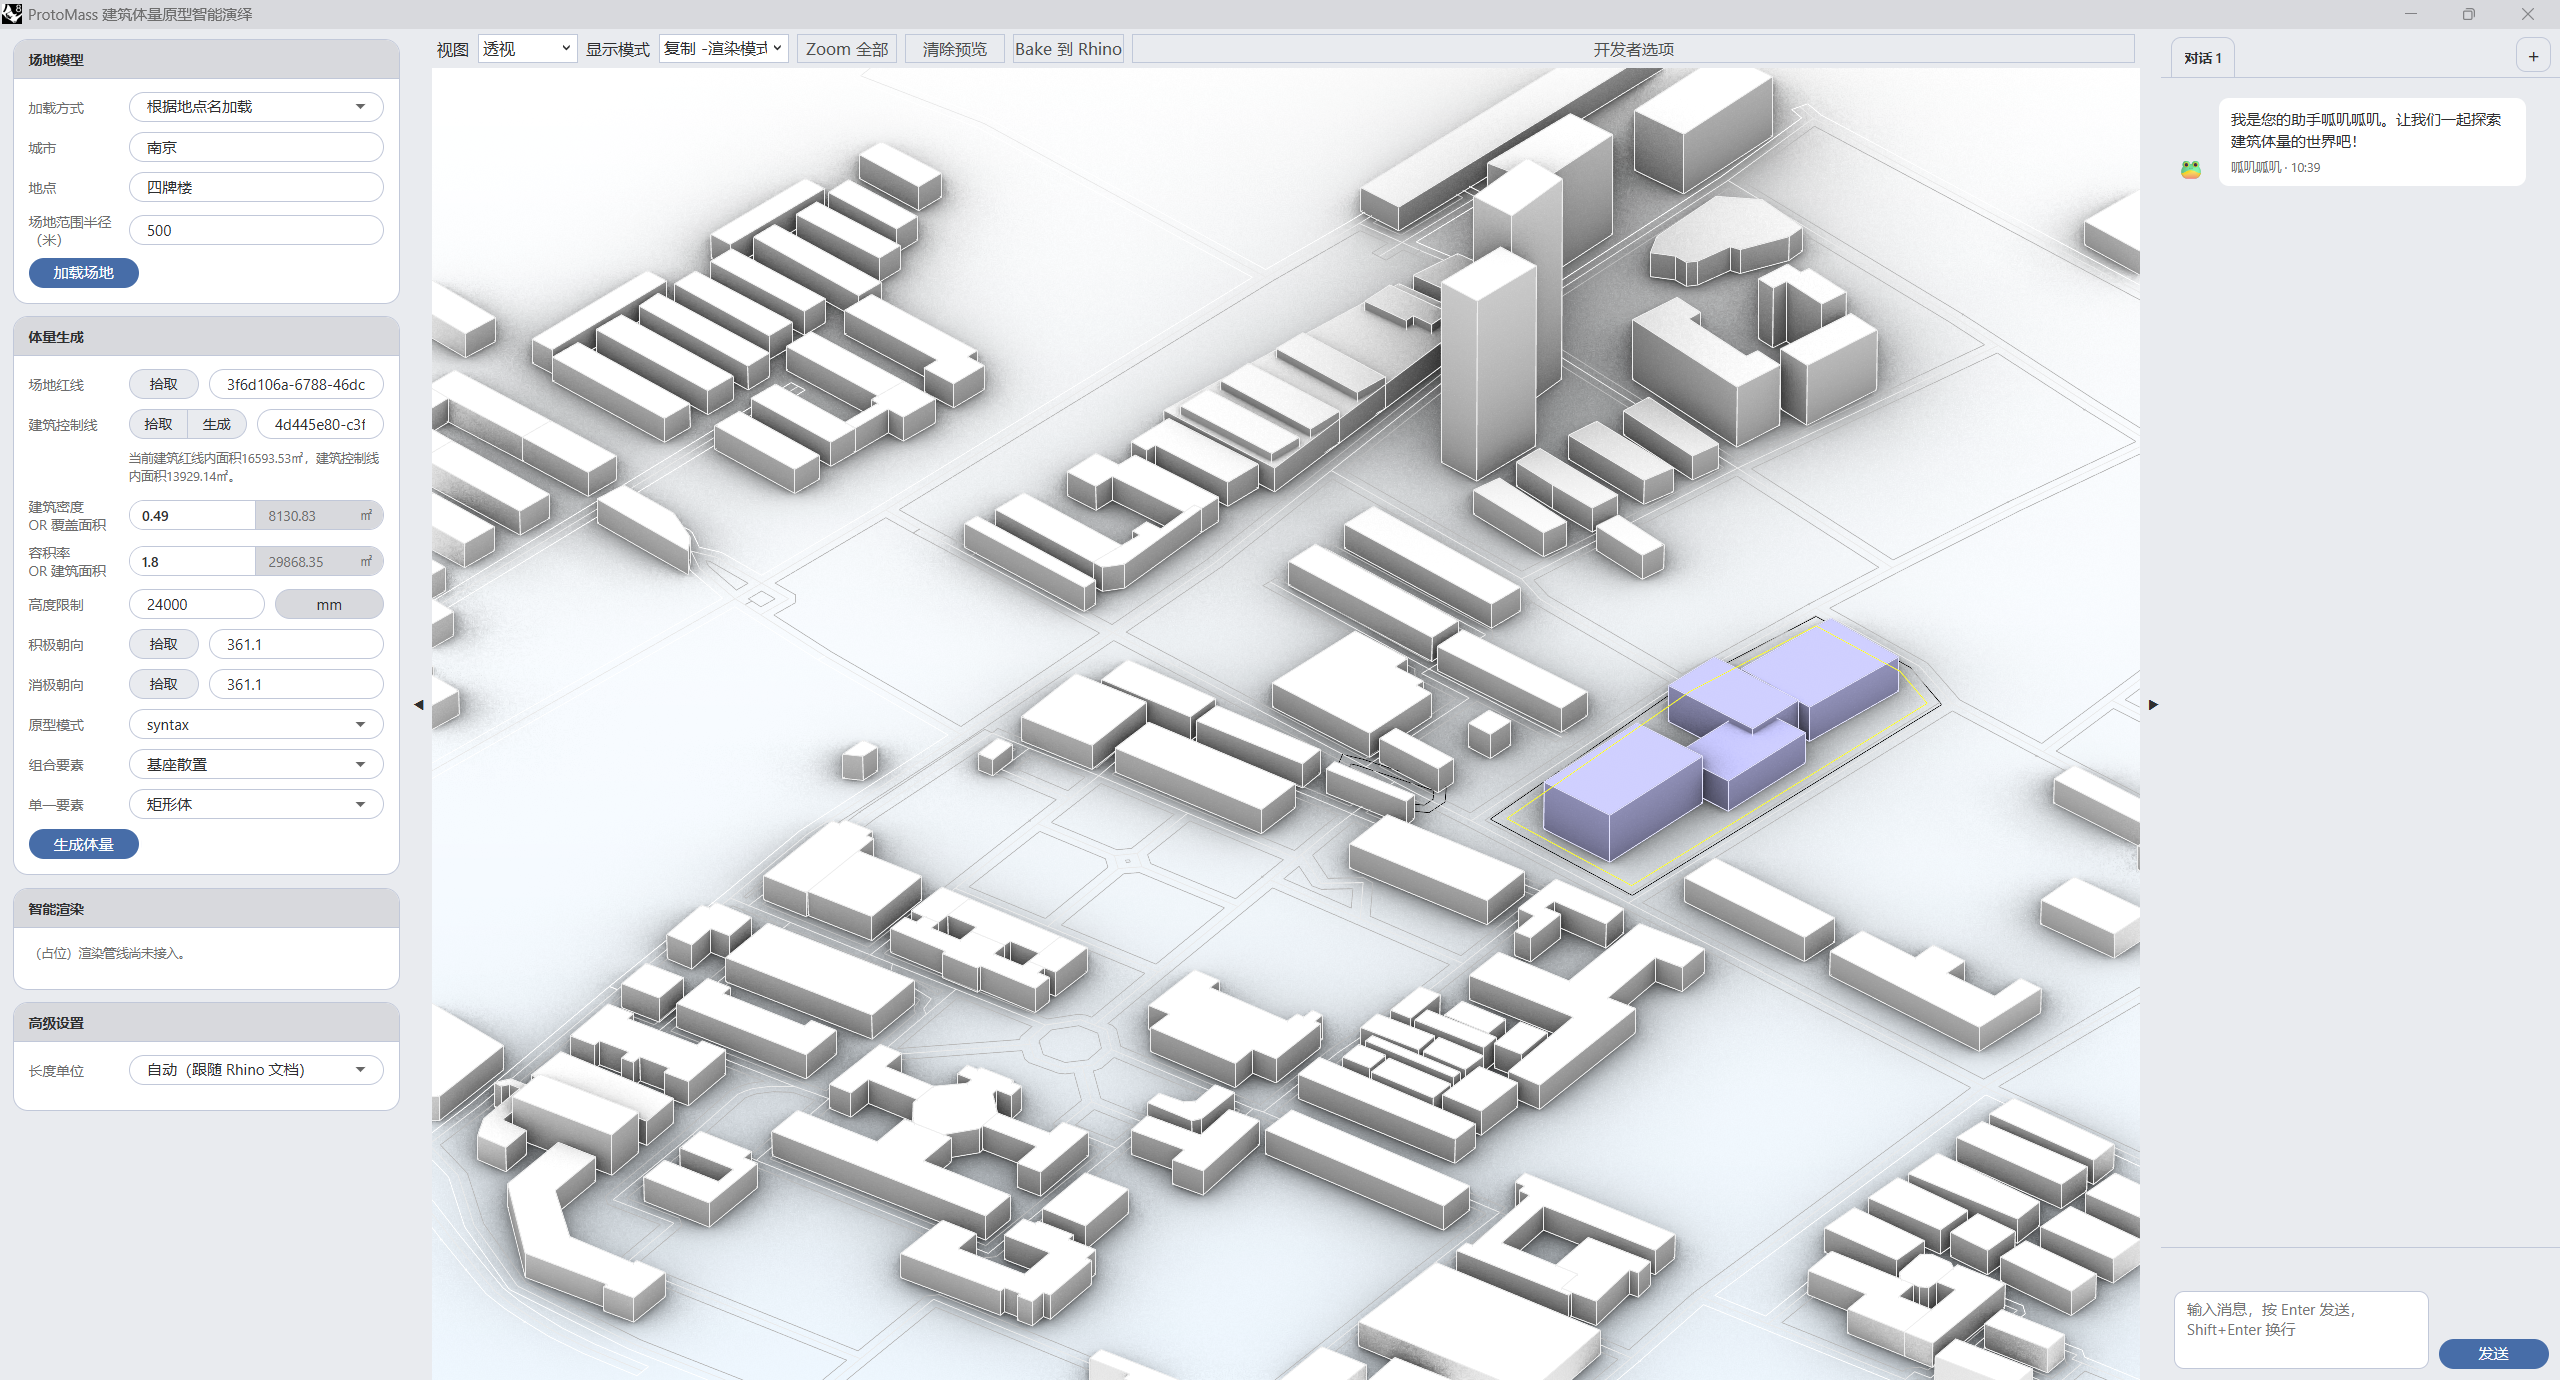The width and height of the screenshot is (2560, 1380).
Task: Switch to the 对话 1 tab
Action: pos(2203,58)
